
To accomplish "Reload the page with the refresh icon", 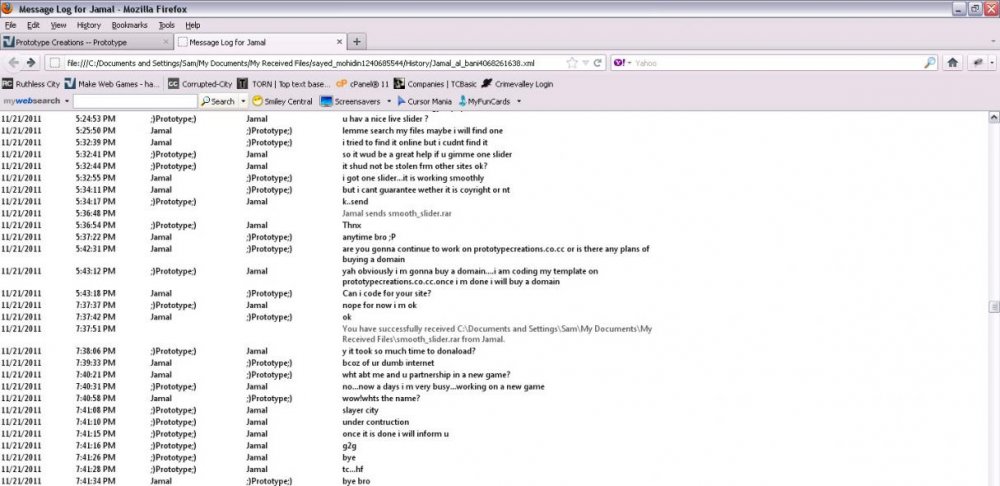I will click(597, 62).
